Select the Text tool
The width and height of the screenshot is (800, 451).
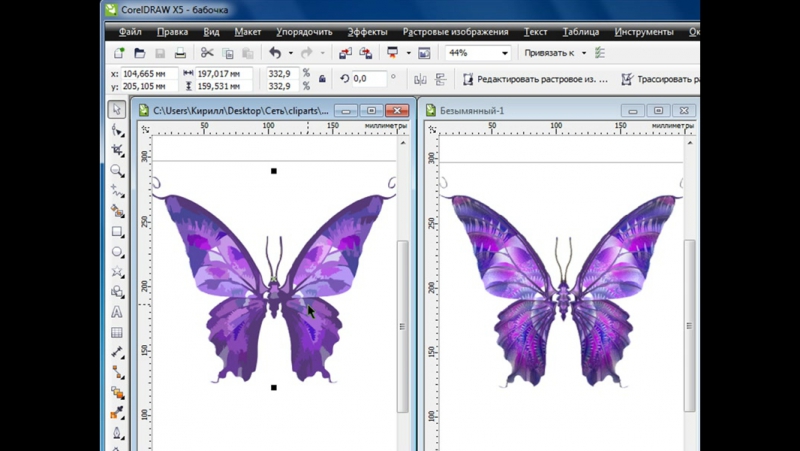click(x=117, y=312)
